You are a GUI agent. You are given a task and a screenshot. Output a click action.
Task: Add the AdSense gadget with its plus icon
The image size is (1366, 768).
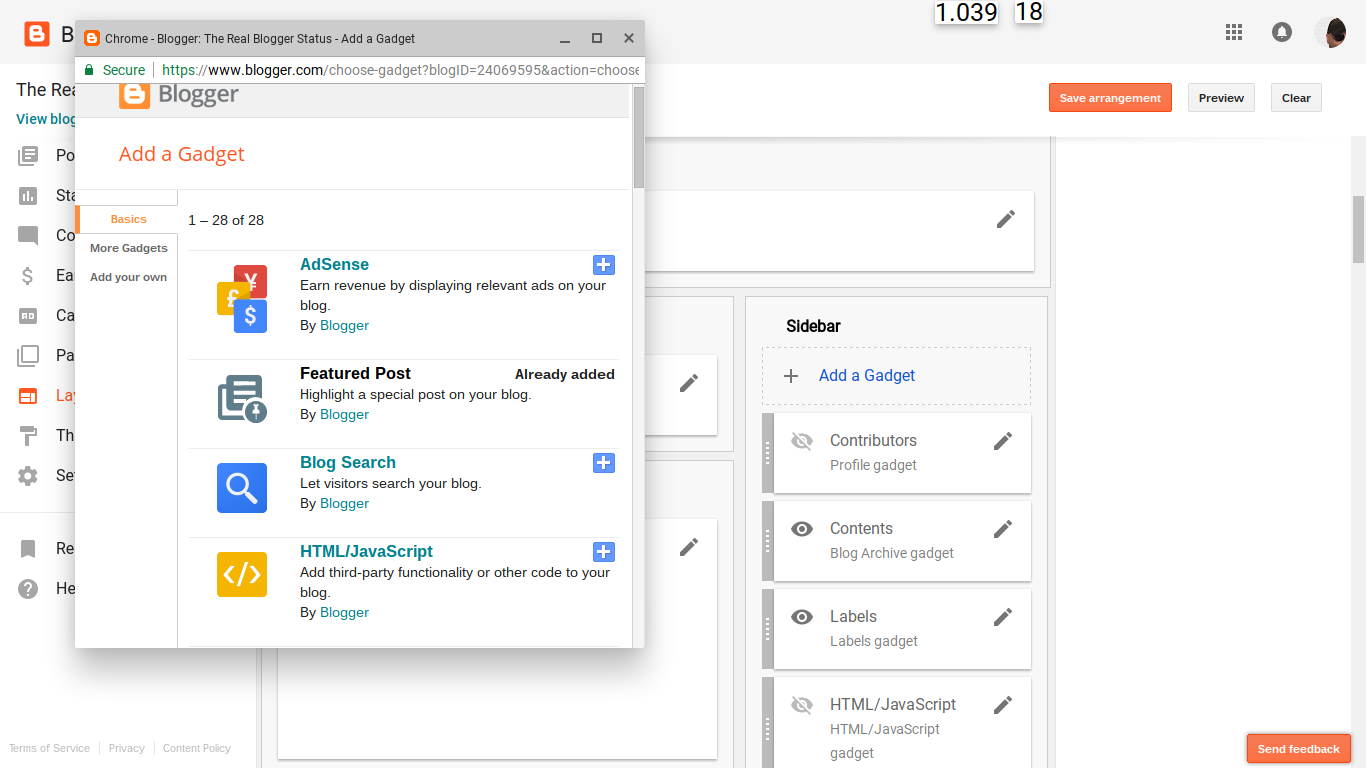(x=603, y=265)
